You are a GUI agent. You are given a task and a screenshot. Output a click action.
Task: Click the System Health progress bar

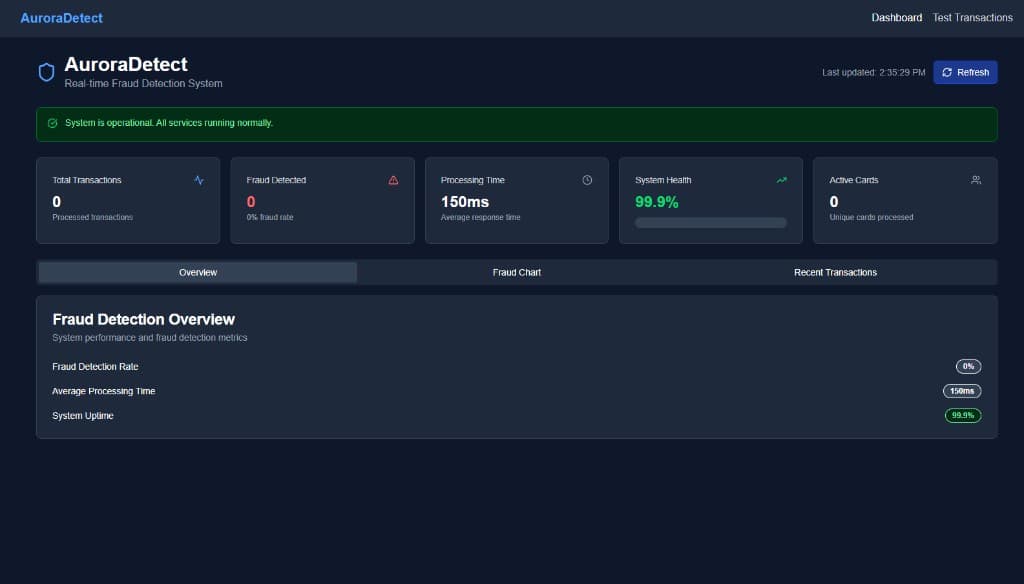[711, 223]
